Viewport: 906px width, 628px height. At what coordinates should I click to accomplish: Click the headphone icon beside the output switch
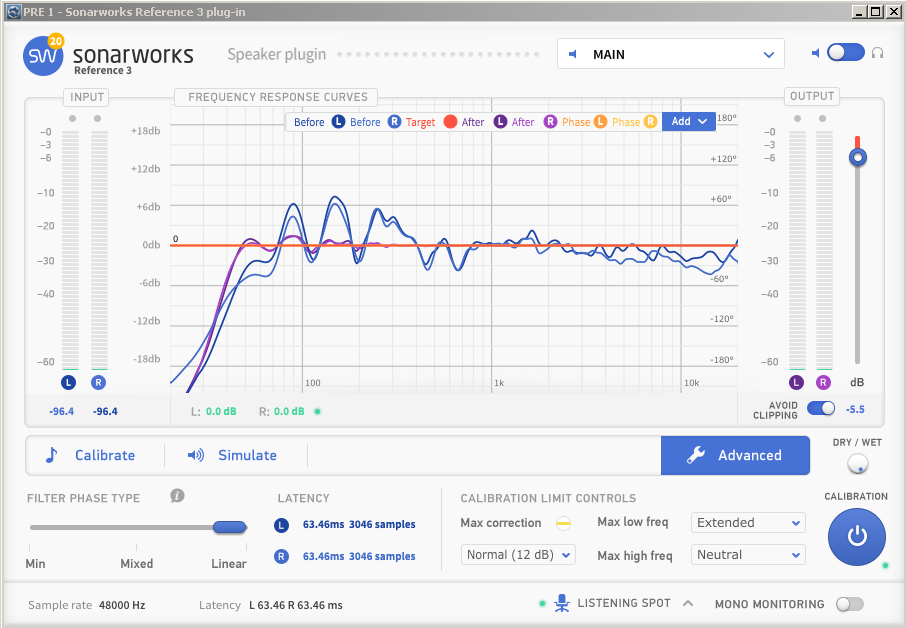click(x=877, y=53)
